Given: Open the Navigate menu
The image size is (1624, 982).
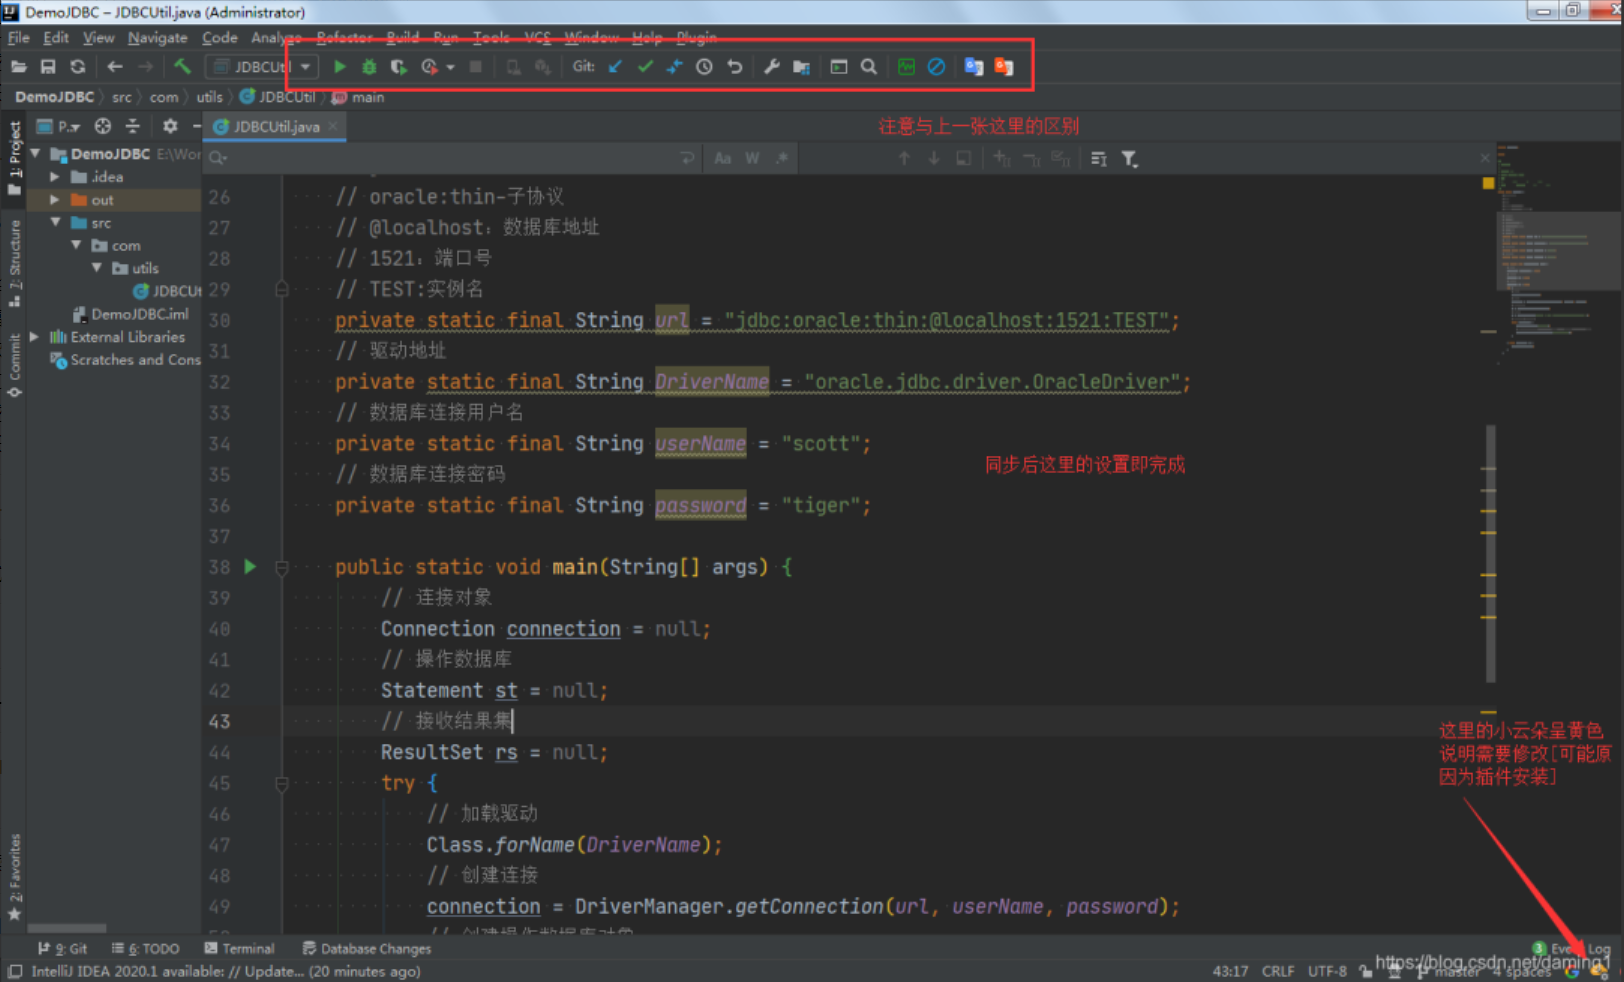Looking at the screenshot, I should 157,38.
